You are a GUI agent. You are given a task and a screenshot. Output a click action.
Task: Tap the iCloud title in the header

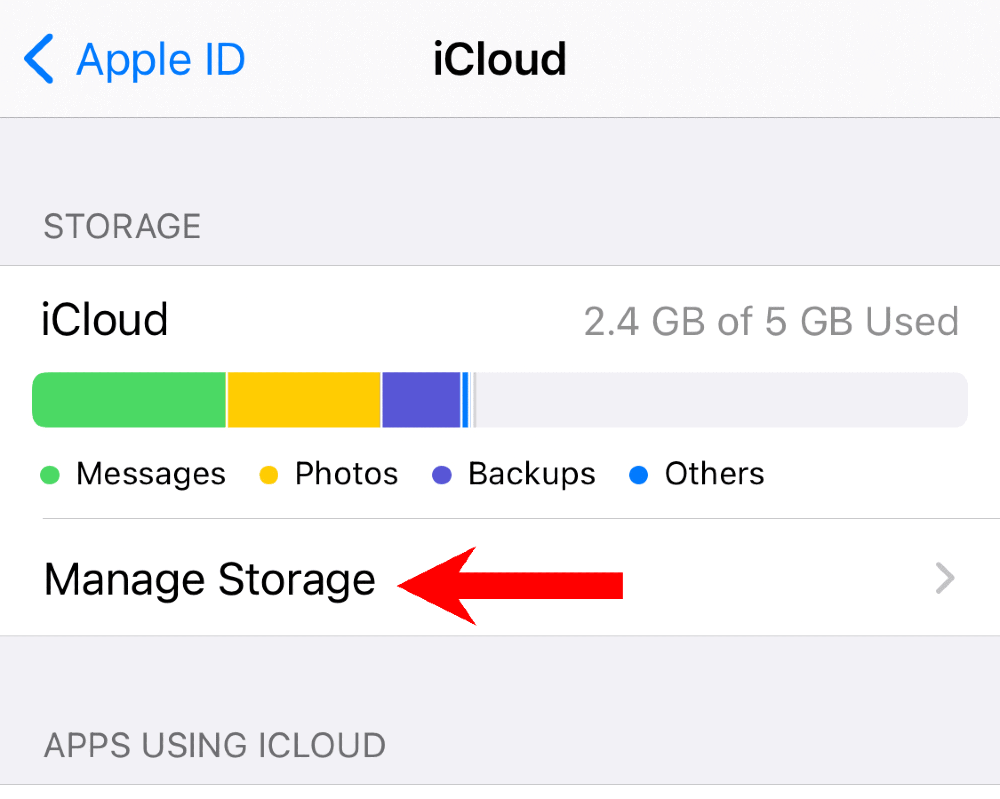coord(499,59)
